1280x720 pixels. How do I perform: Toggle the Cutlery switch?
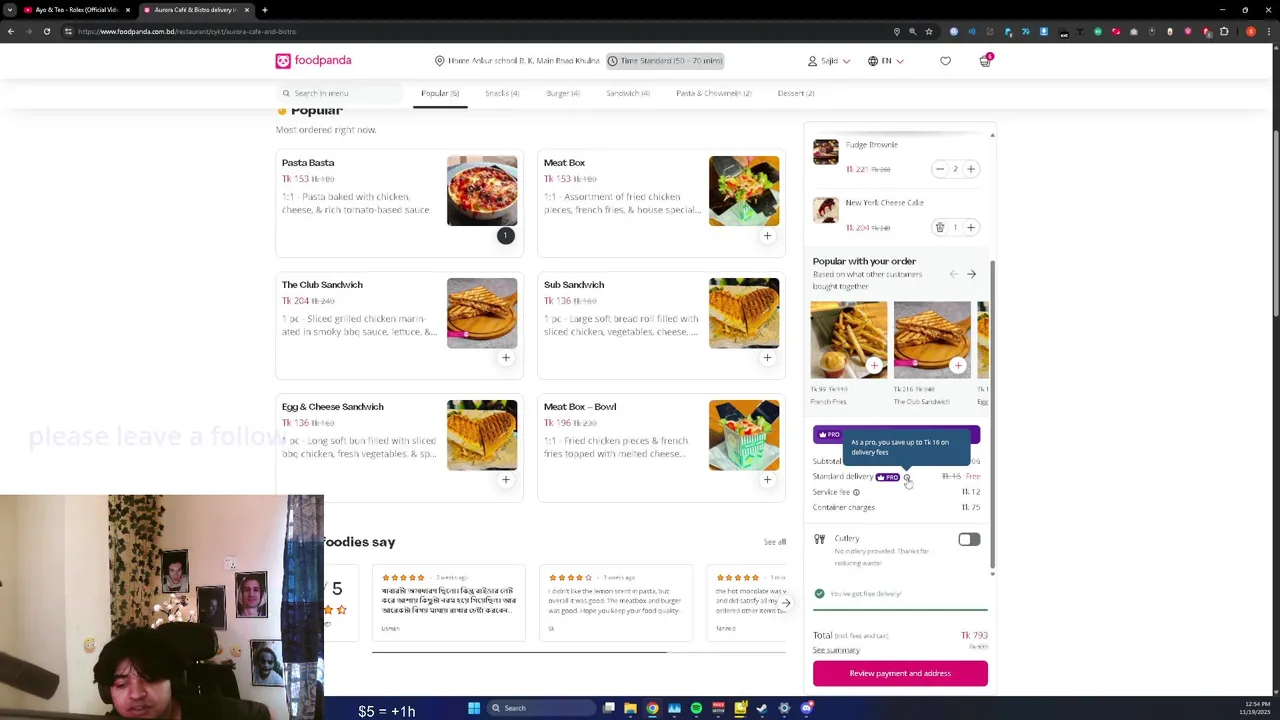[x=969, y=540]
